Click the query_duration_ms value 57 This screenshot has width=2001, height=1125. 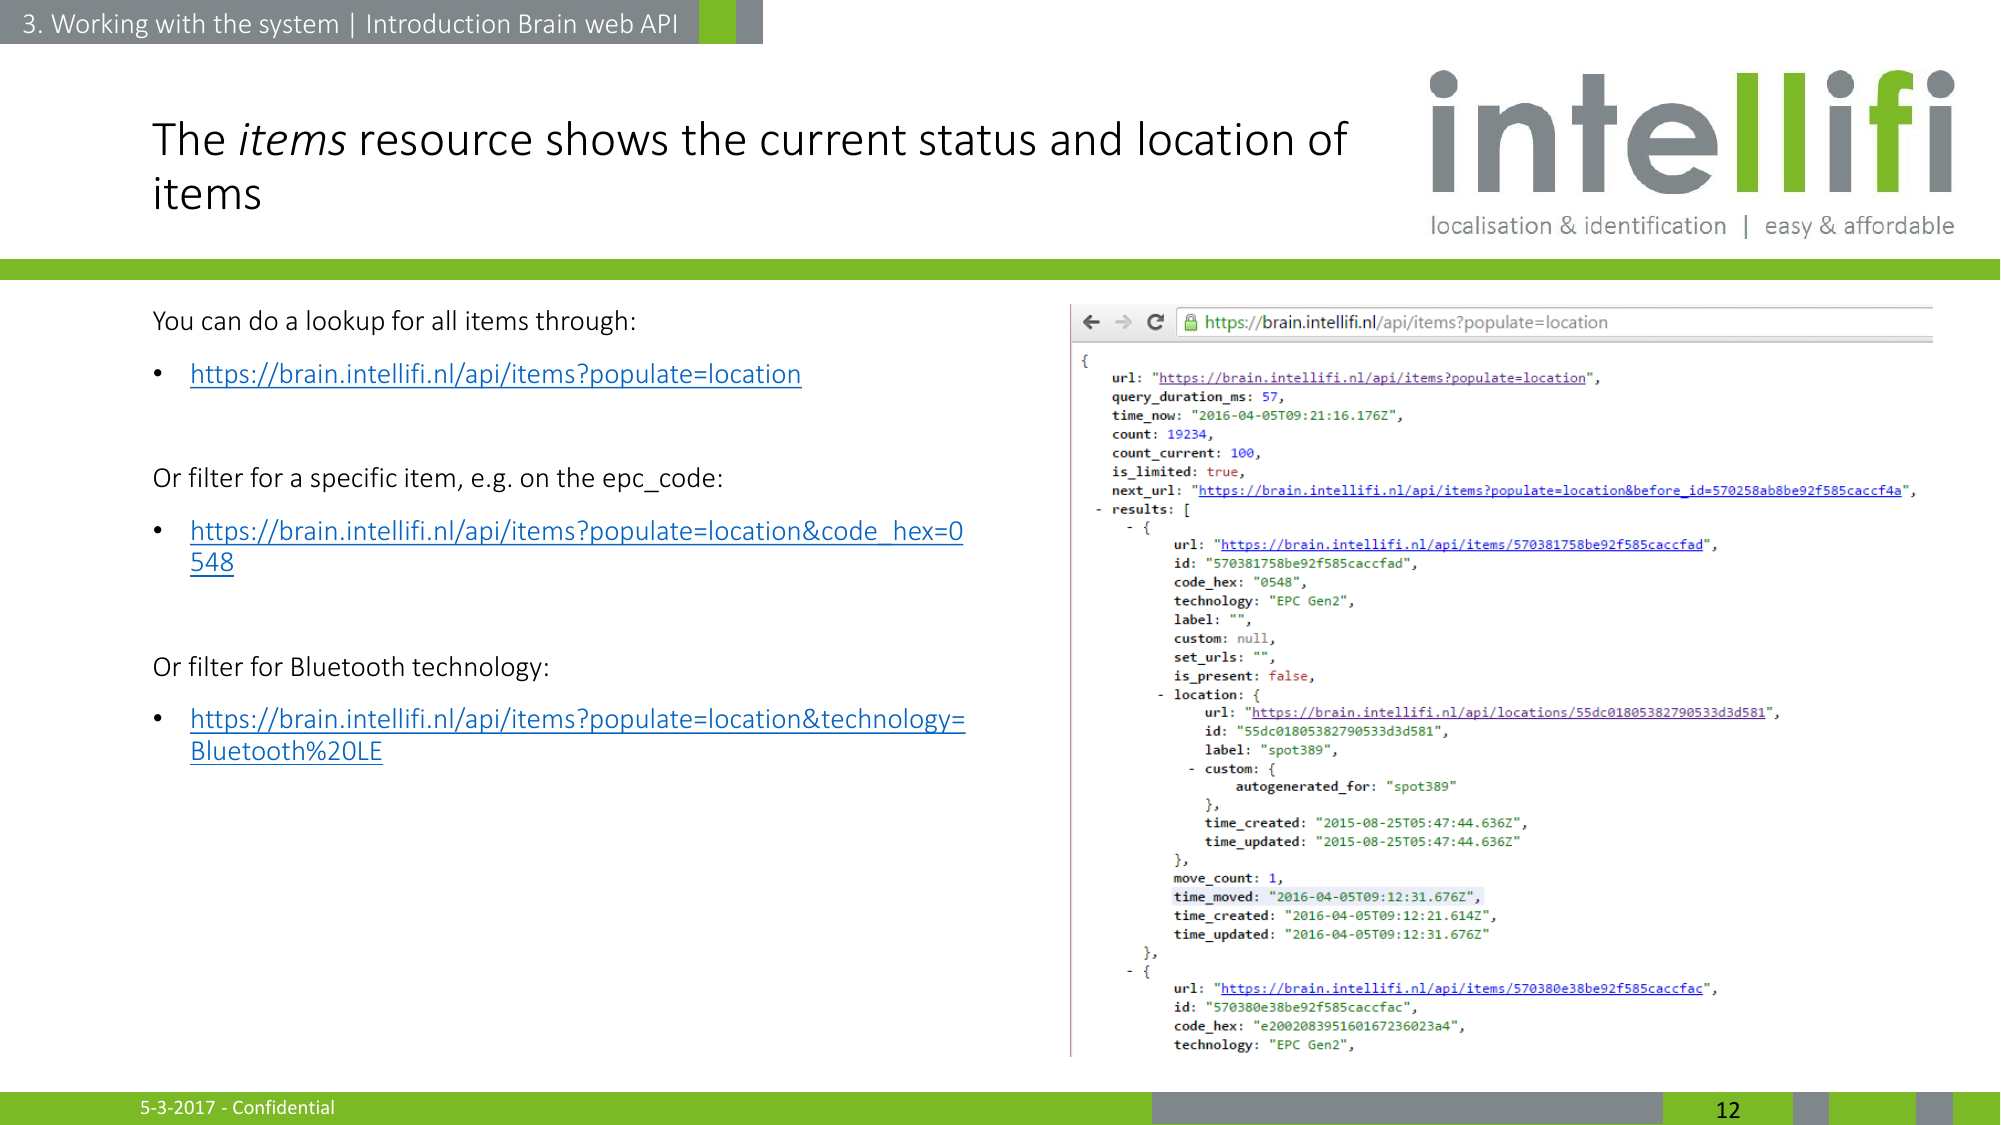(1269, 397)
